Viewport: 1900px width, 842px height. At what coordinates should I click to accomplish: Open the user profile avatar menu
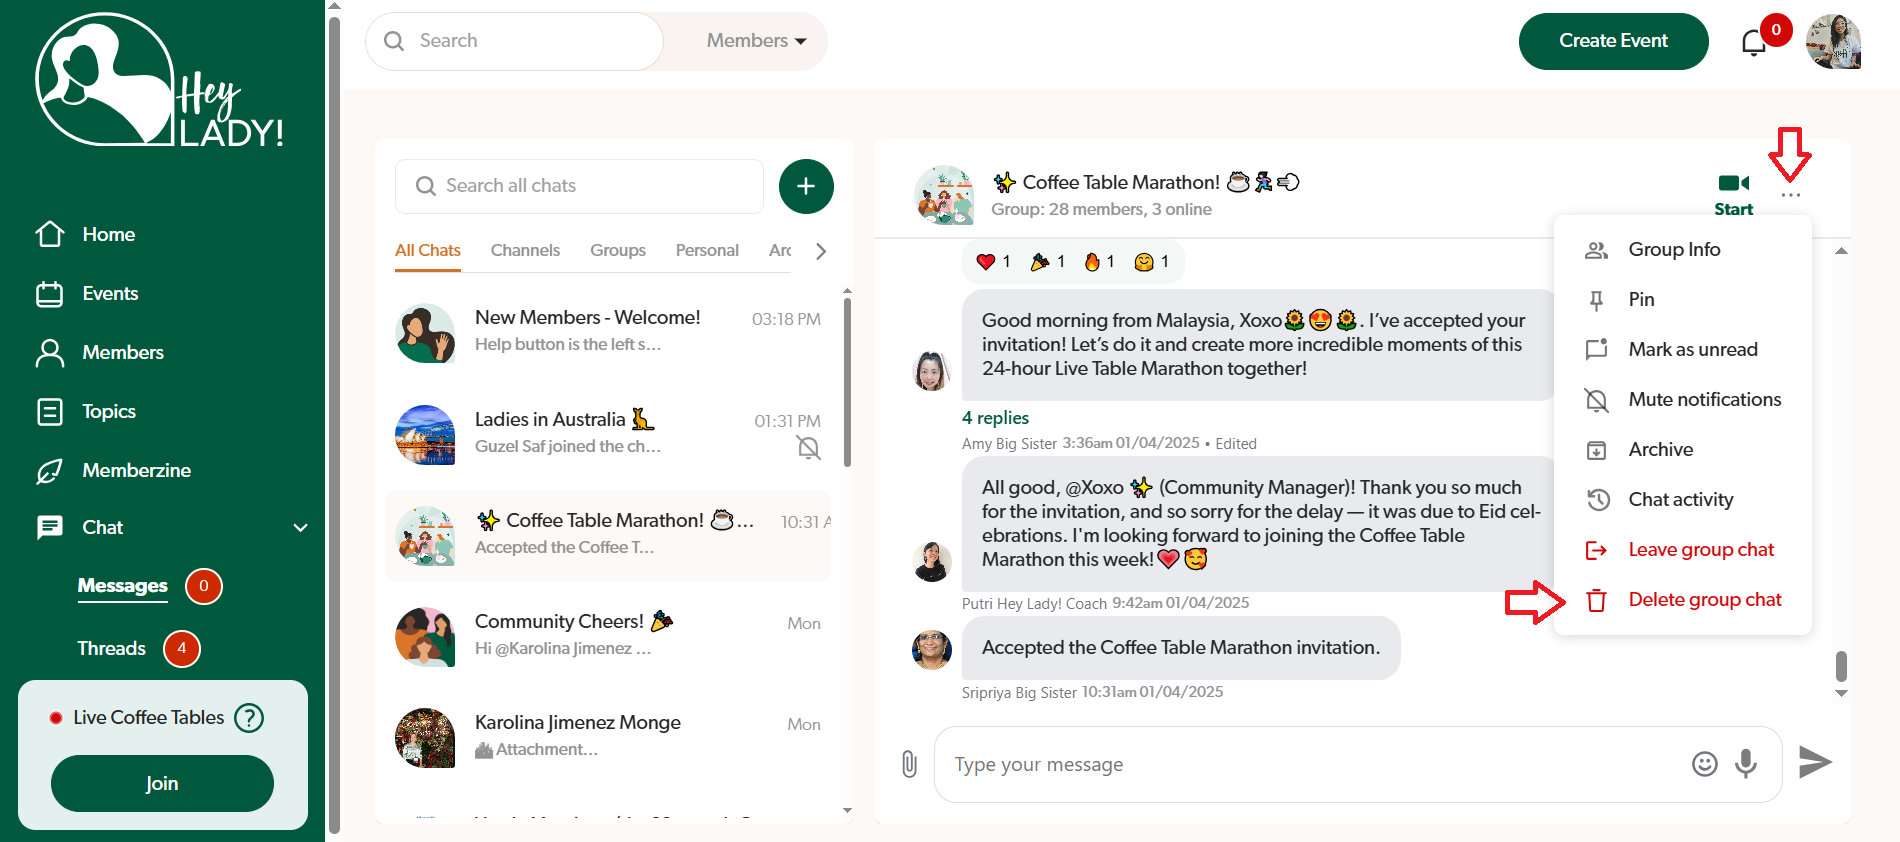[x=1833, y=41]
